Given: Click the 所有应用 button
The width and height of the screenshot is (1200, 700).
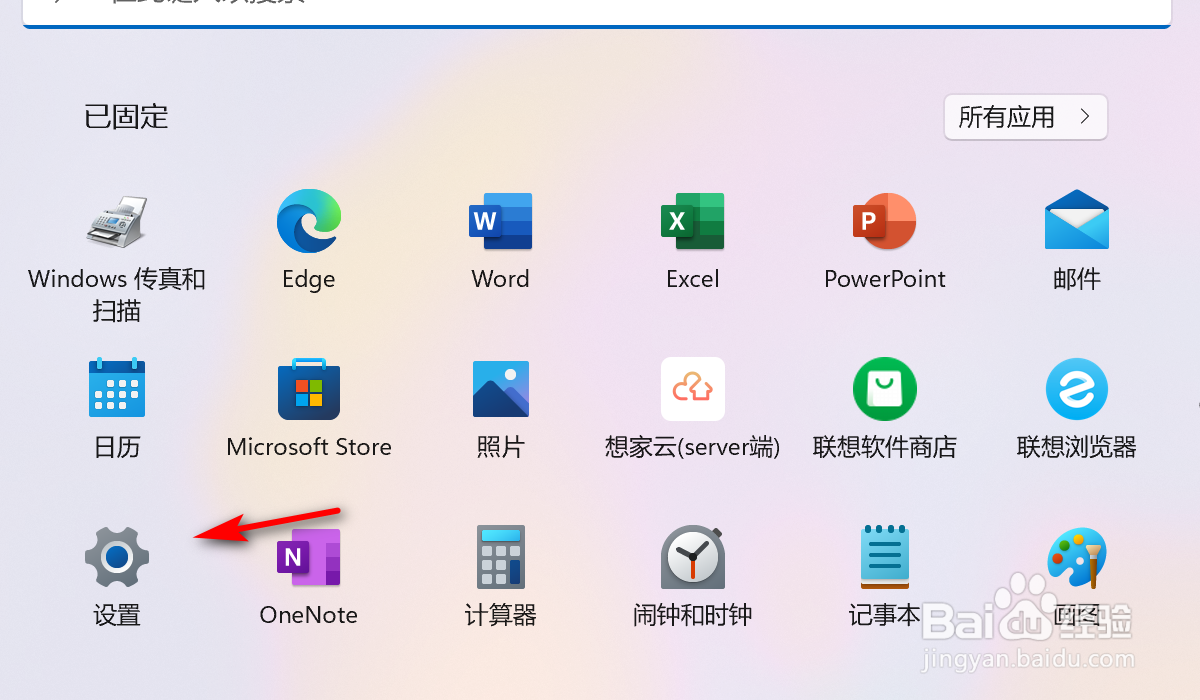Looking at the screenshot, I should [1025, 117].
